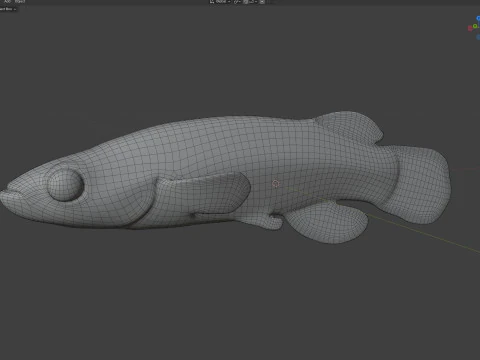Open the pivot point dropdown
The width and height of the screenshot is (480, 360).
coord(237,1)
